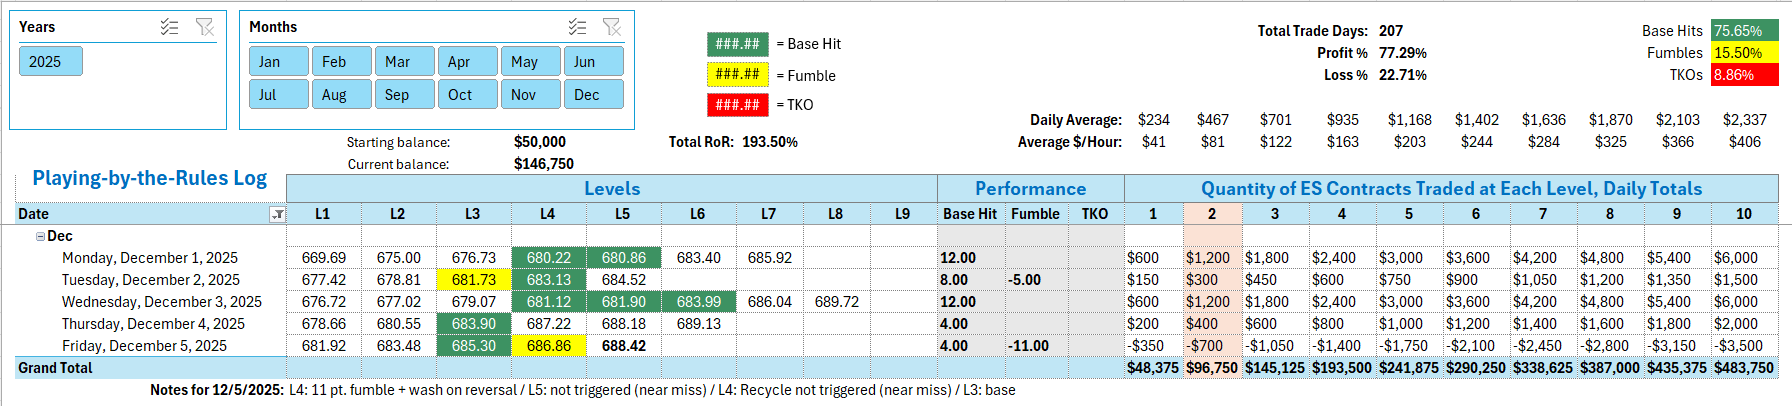Screen dimensions: 1792x406
Task: Click the yellow 686.86 L4 cell
Action: pyautogui.click(x=548, y=346)
